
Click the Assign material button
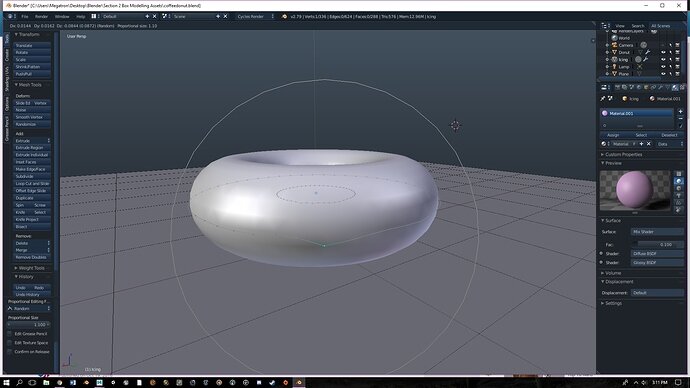pyautogui.click(x=613, y=135)
